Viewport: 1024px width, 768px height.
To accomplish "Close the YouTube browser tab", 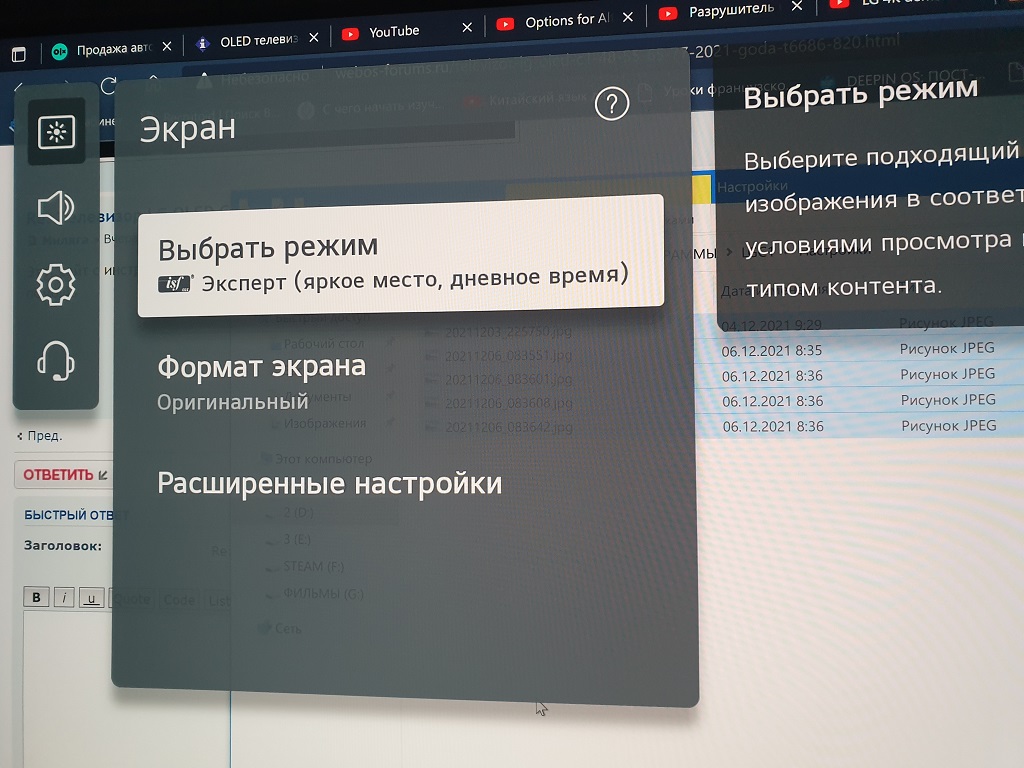I will [464, 28].
